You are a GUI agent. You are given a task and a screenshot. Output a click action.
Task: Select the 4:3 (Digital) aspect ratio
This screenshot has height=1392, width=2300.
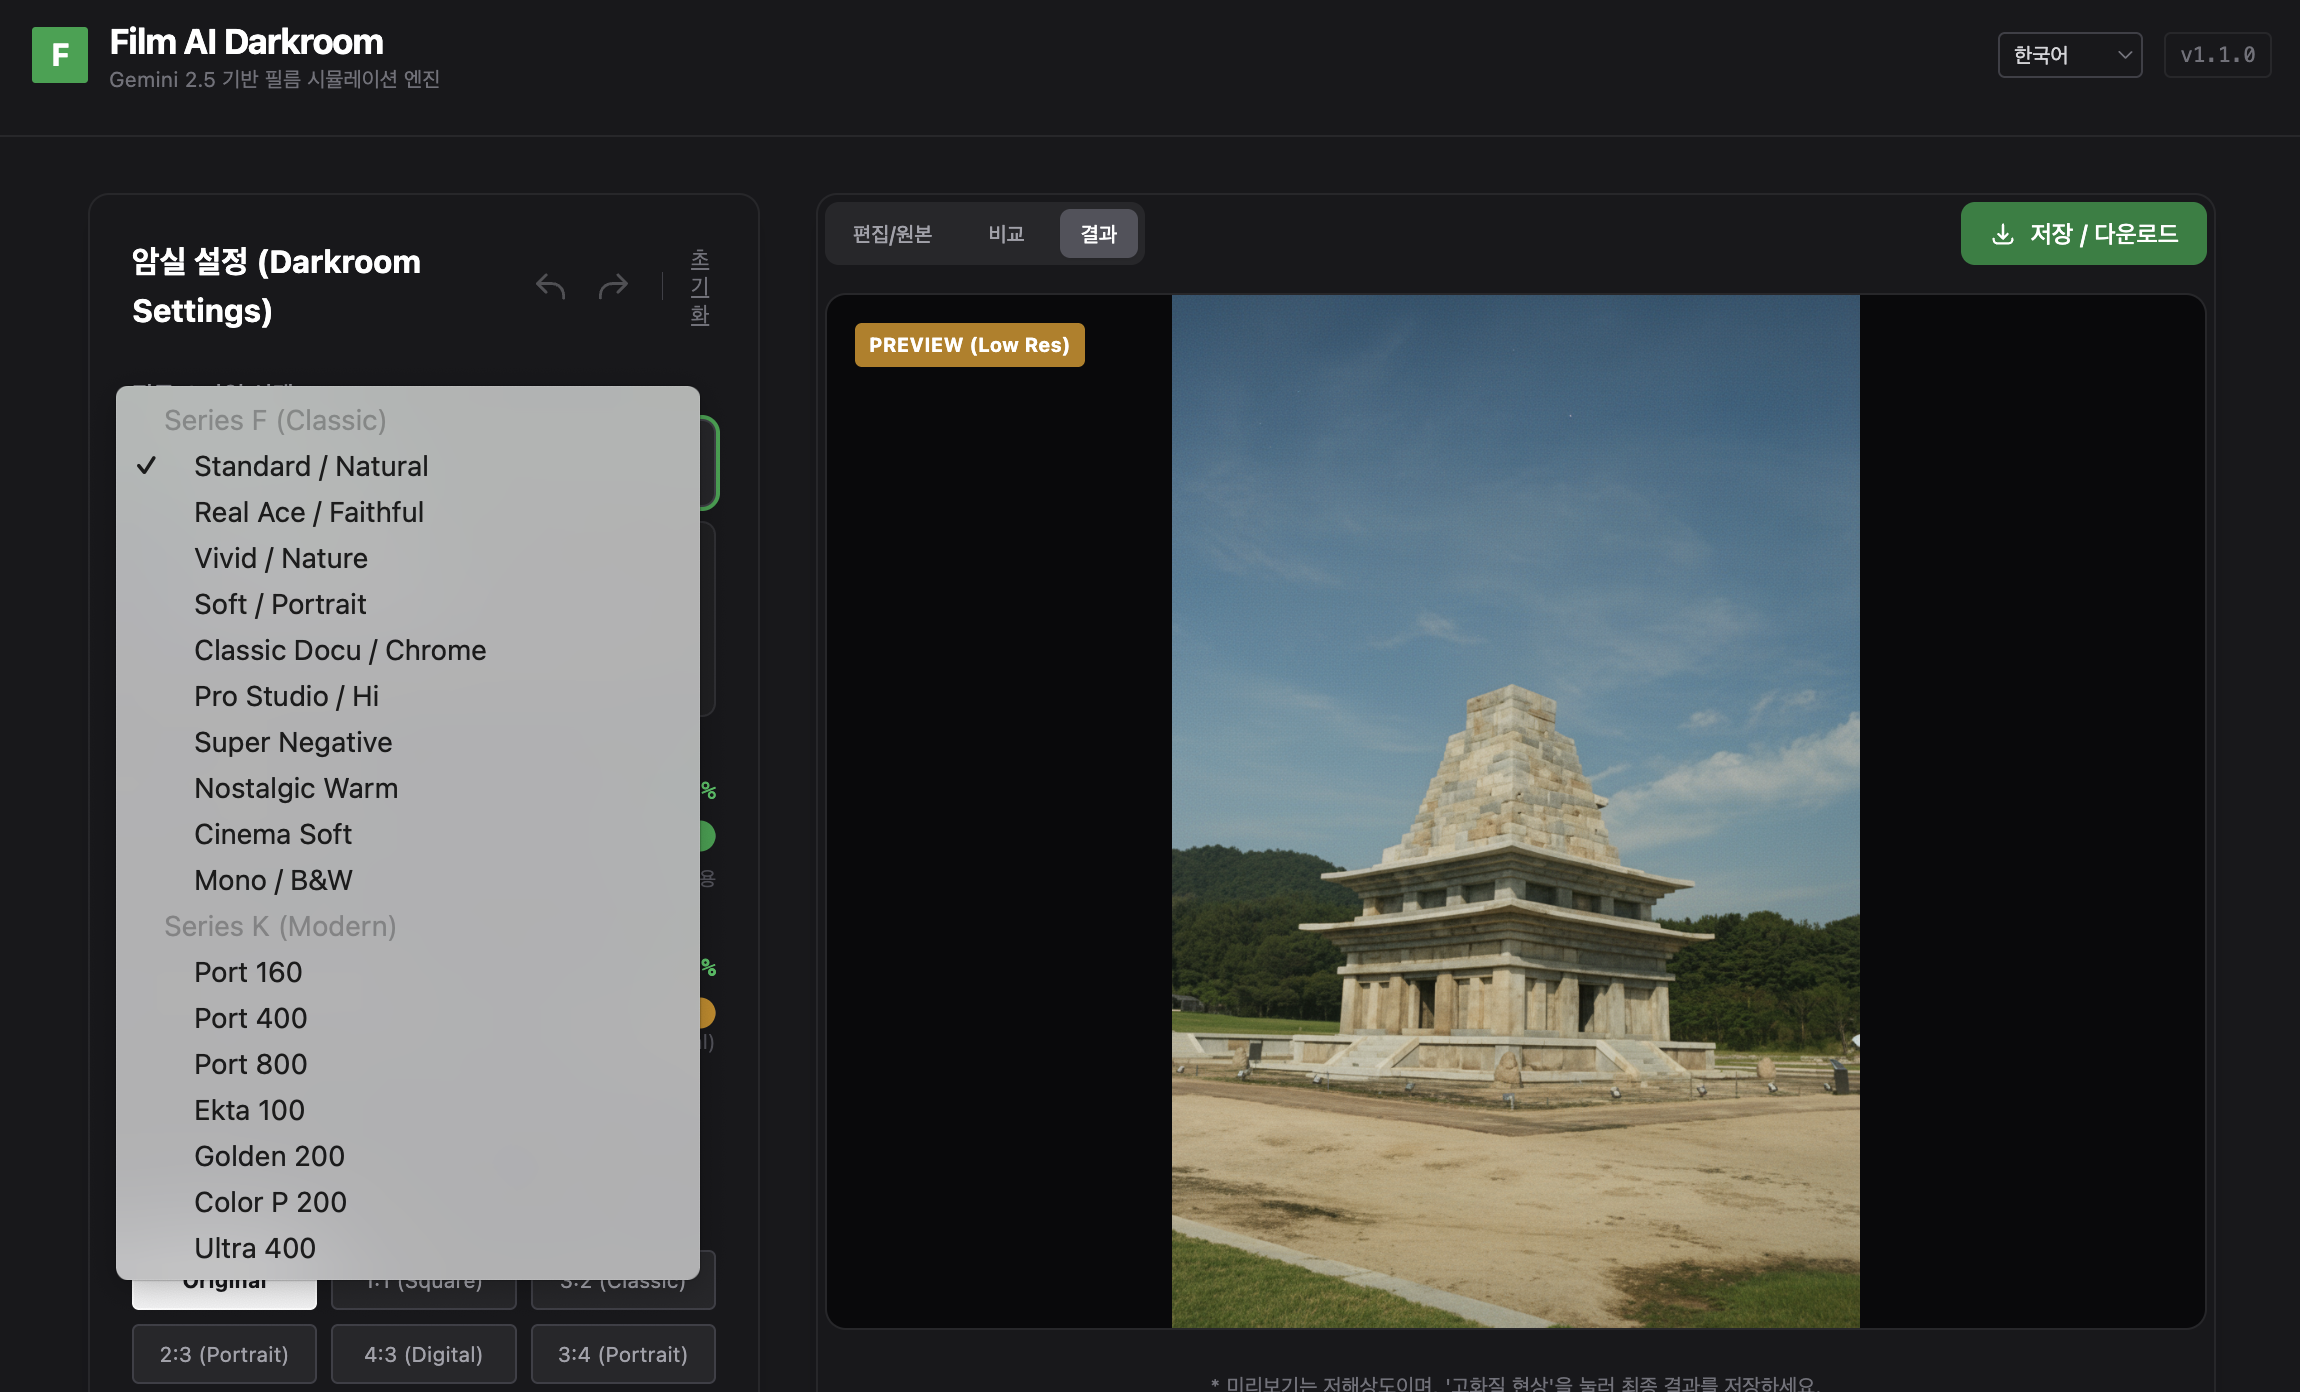point(423,1354)
